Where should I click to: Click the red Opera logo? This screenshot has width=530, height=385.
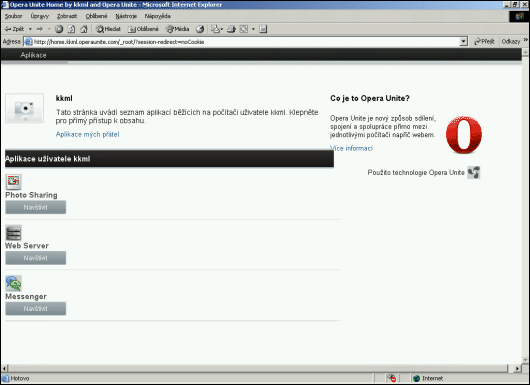(x=464, y=135)
